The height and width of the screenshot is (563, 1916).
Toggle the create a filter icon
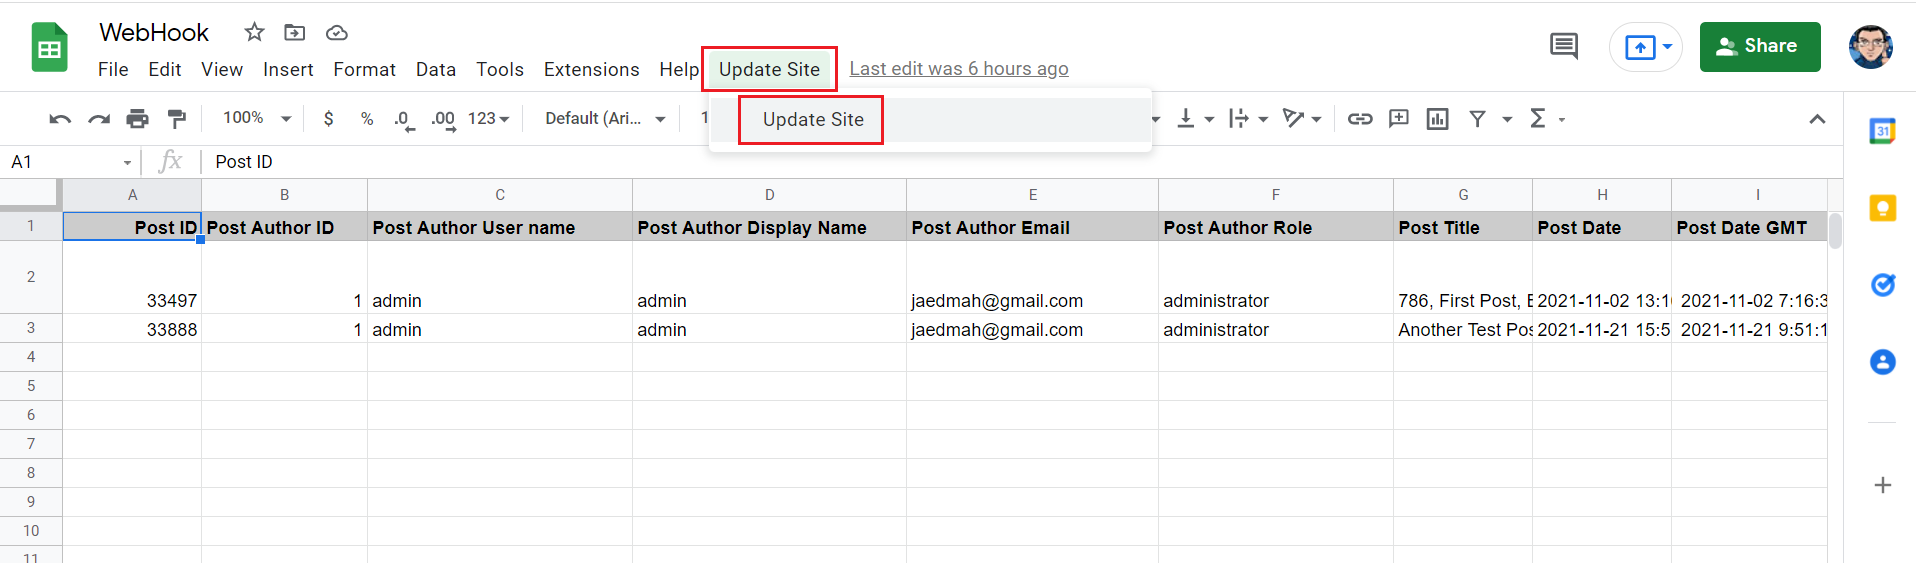click(x=1477, y=119)
